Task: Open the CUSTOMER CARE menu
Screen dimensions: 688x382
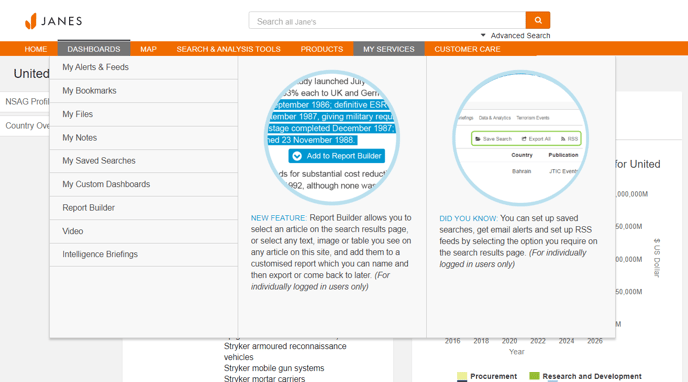Action: [467, 49]
